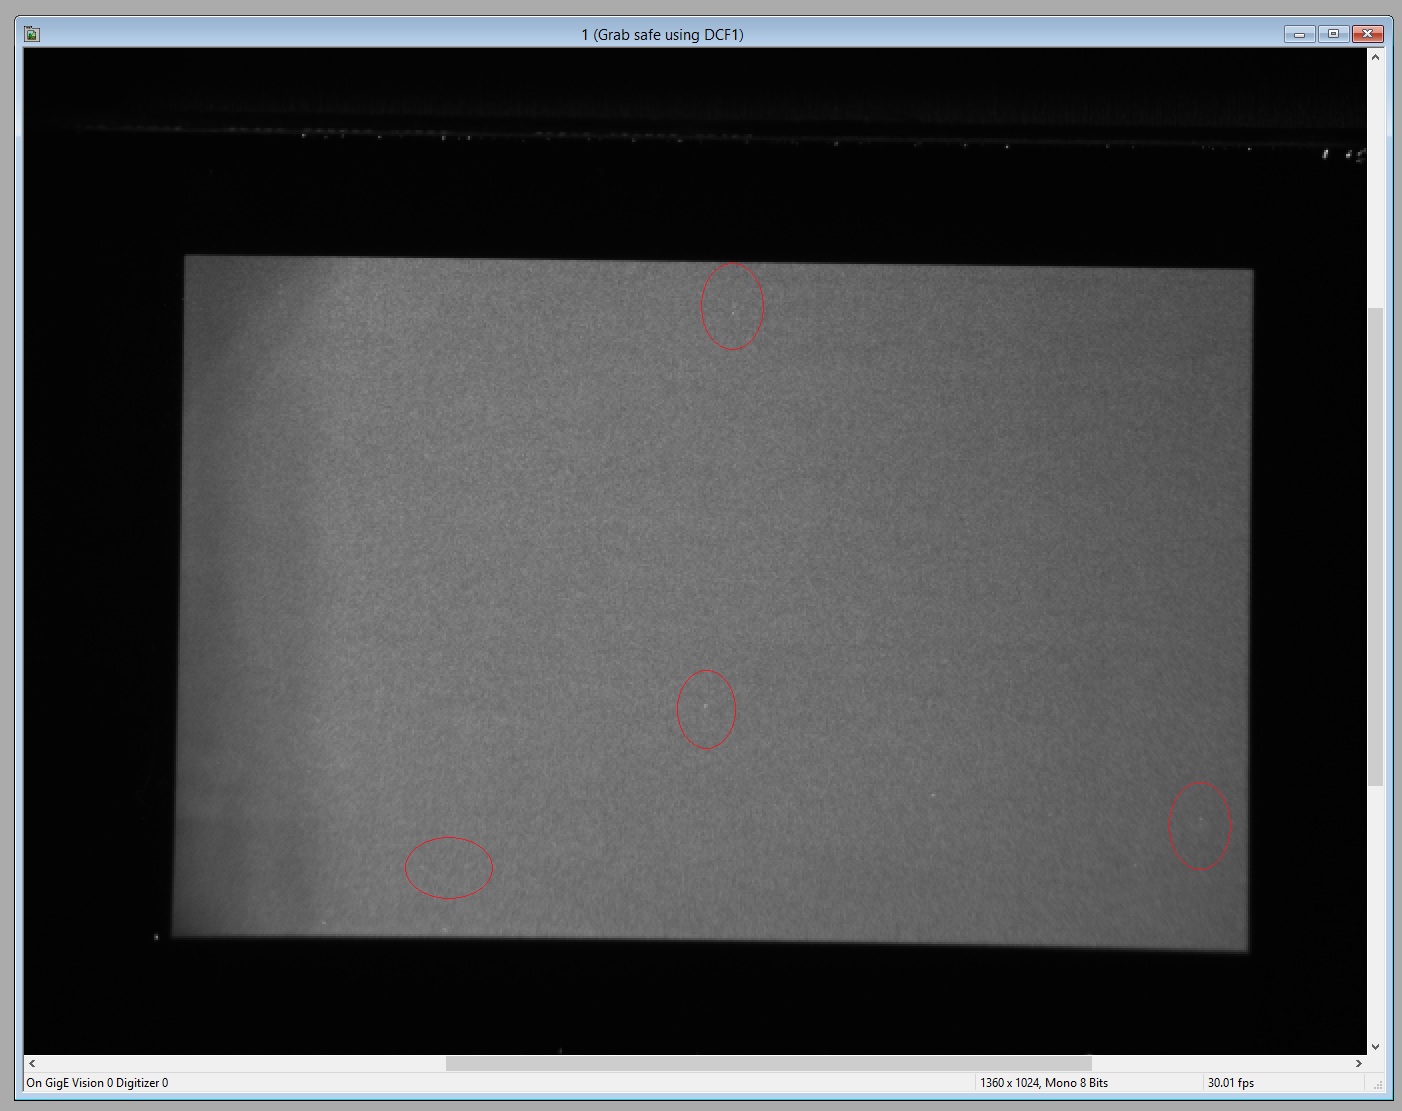The height and width of the screenshot is (1111, 1402).
Task: Minimize the Grab safe using DCF1 window
Action: 1299,34
